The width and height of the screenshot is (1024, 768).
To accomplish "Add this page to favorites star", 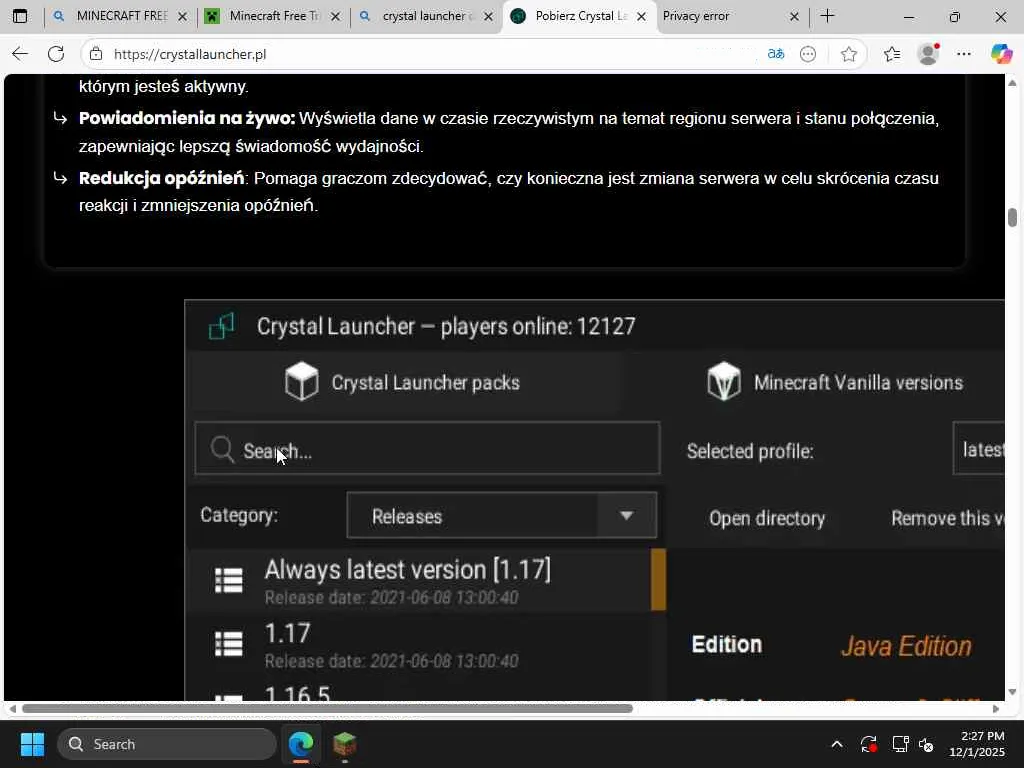I will coord(849,54).
